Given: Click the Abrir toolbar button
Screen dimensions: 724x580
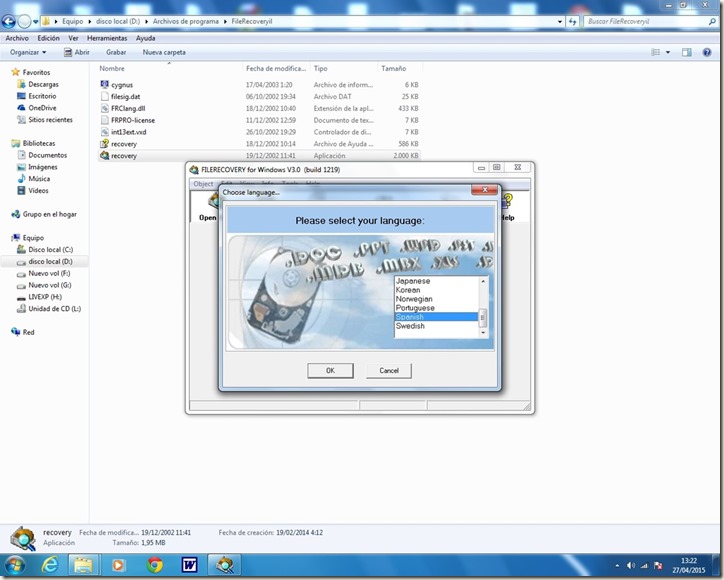Looking at the screenshot, I should [77, 52].
